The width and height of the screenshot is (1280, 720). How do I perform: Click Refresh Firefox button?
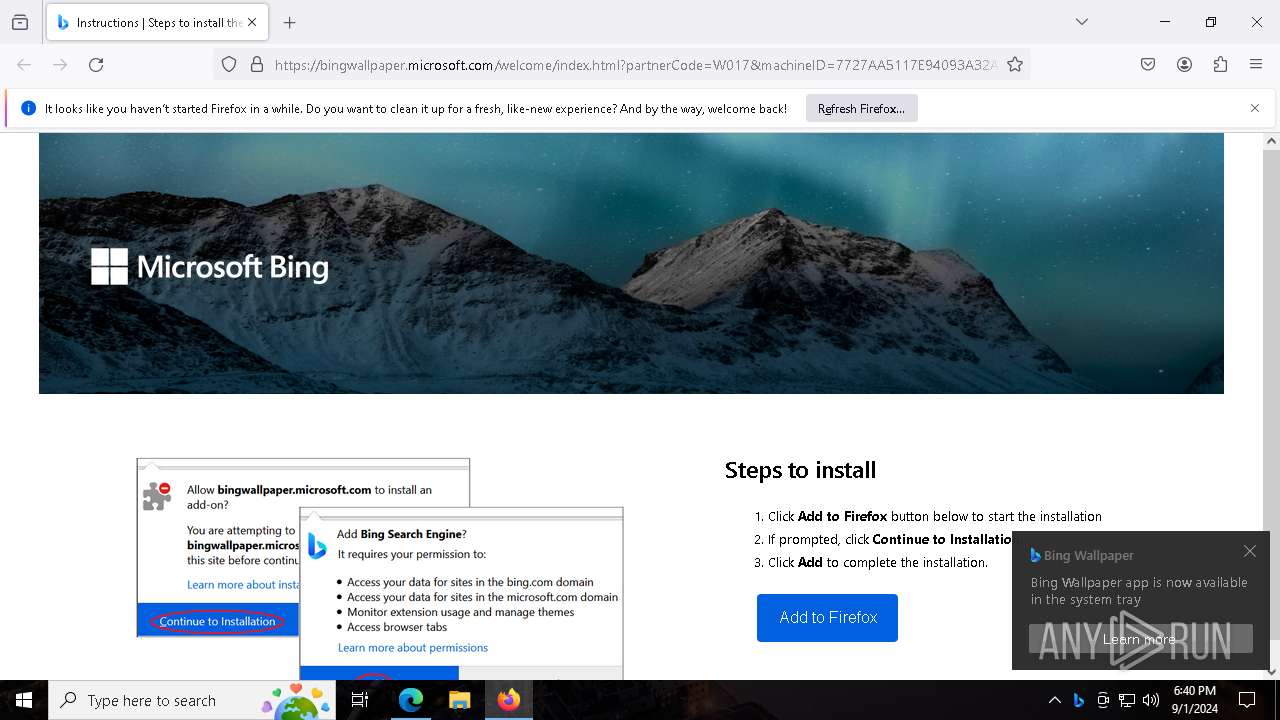861,108
